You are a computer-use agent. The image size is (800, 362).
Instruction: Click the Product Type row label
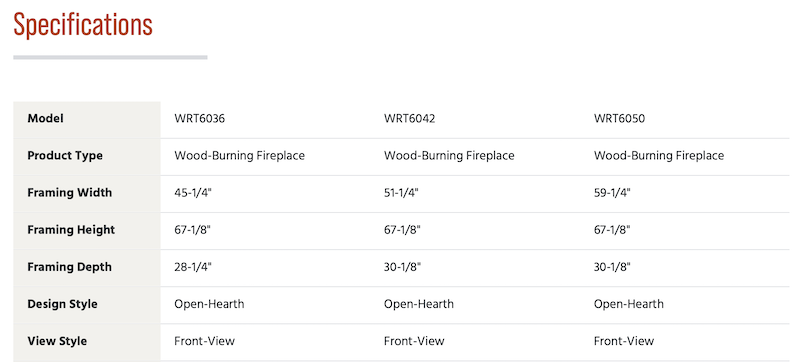pos(65,156)
